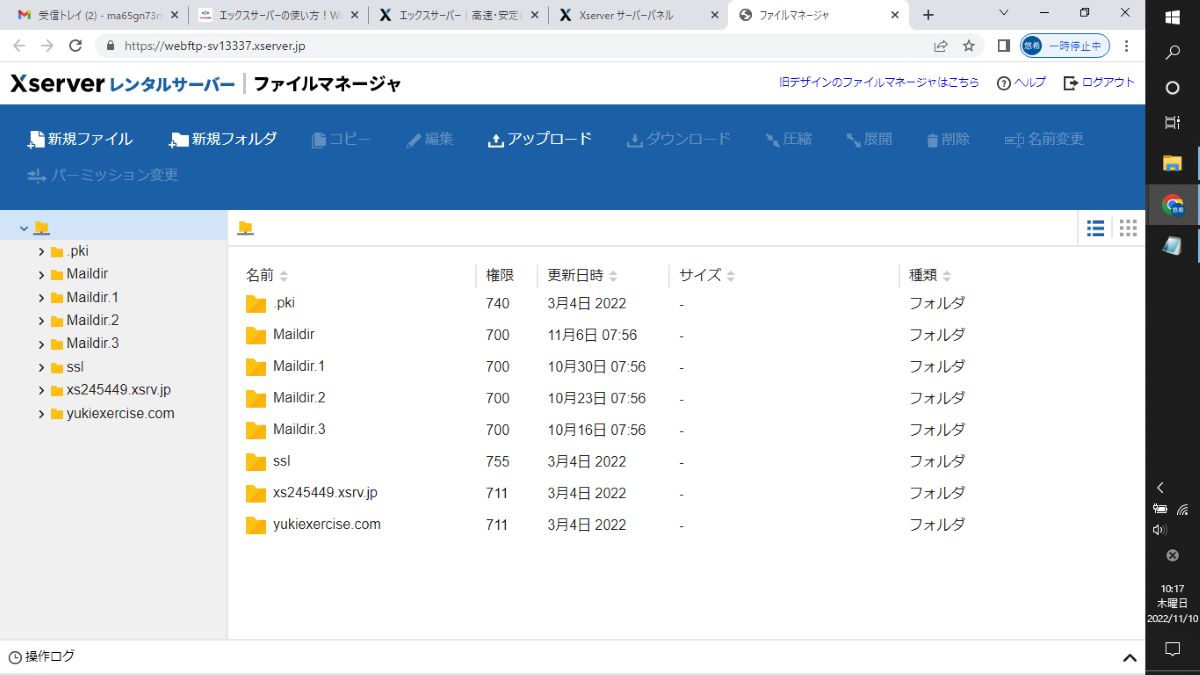Screen dimensions: 1200x675
Task: Click the 操作ログ label
Action: (49, 657)
